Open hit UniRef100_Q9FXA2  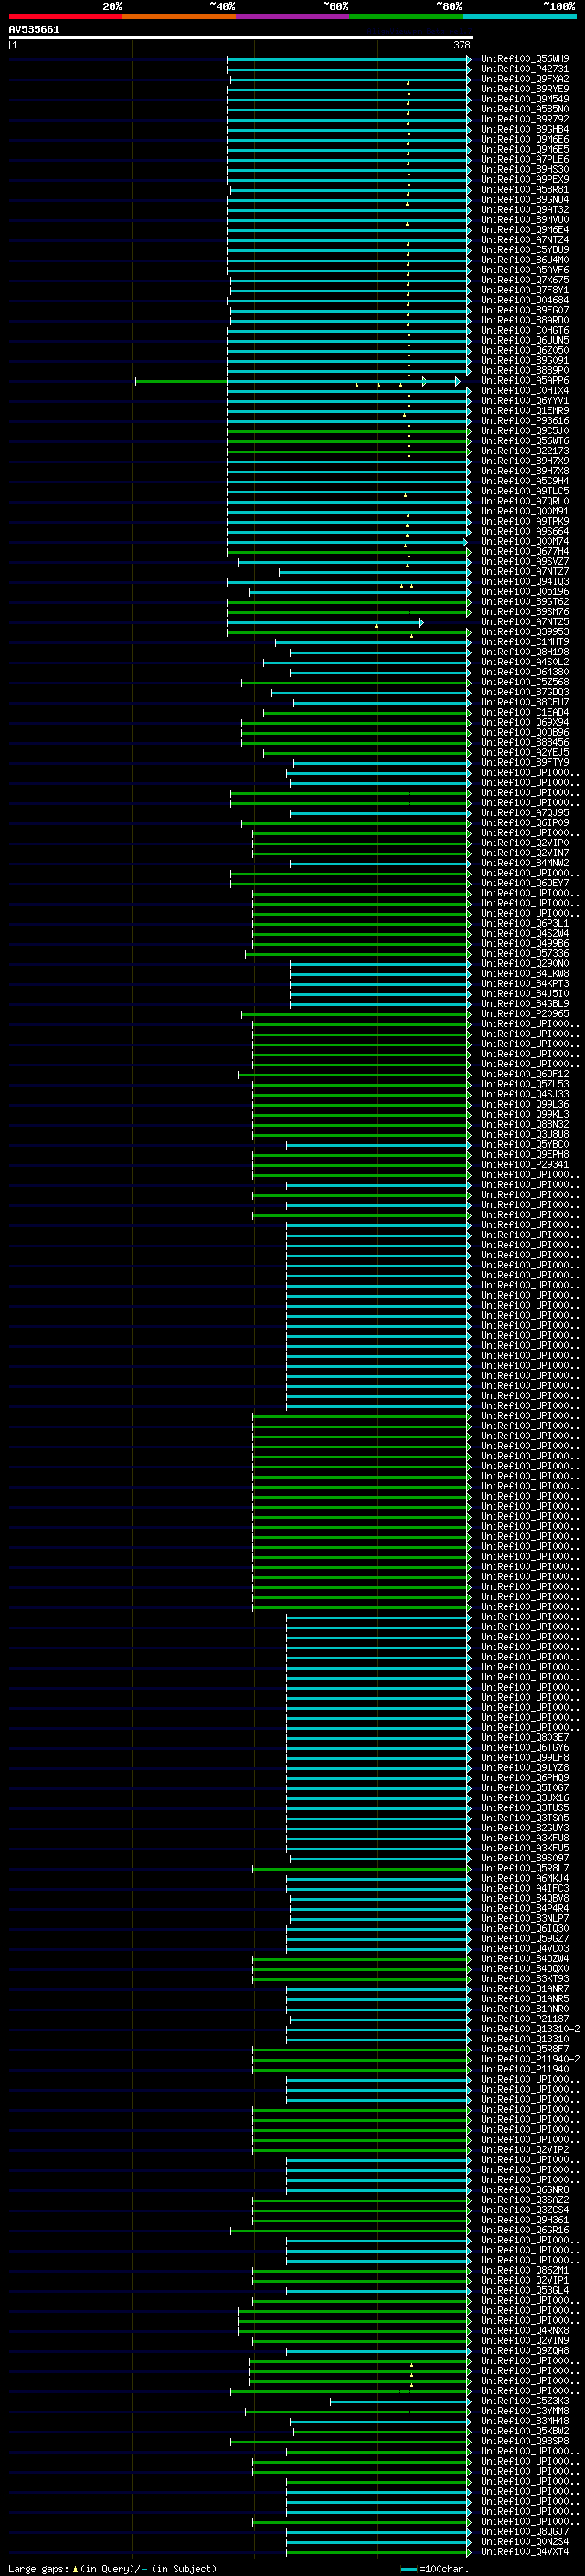525,79
